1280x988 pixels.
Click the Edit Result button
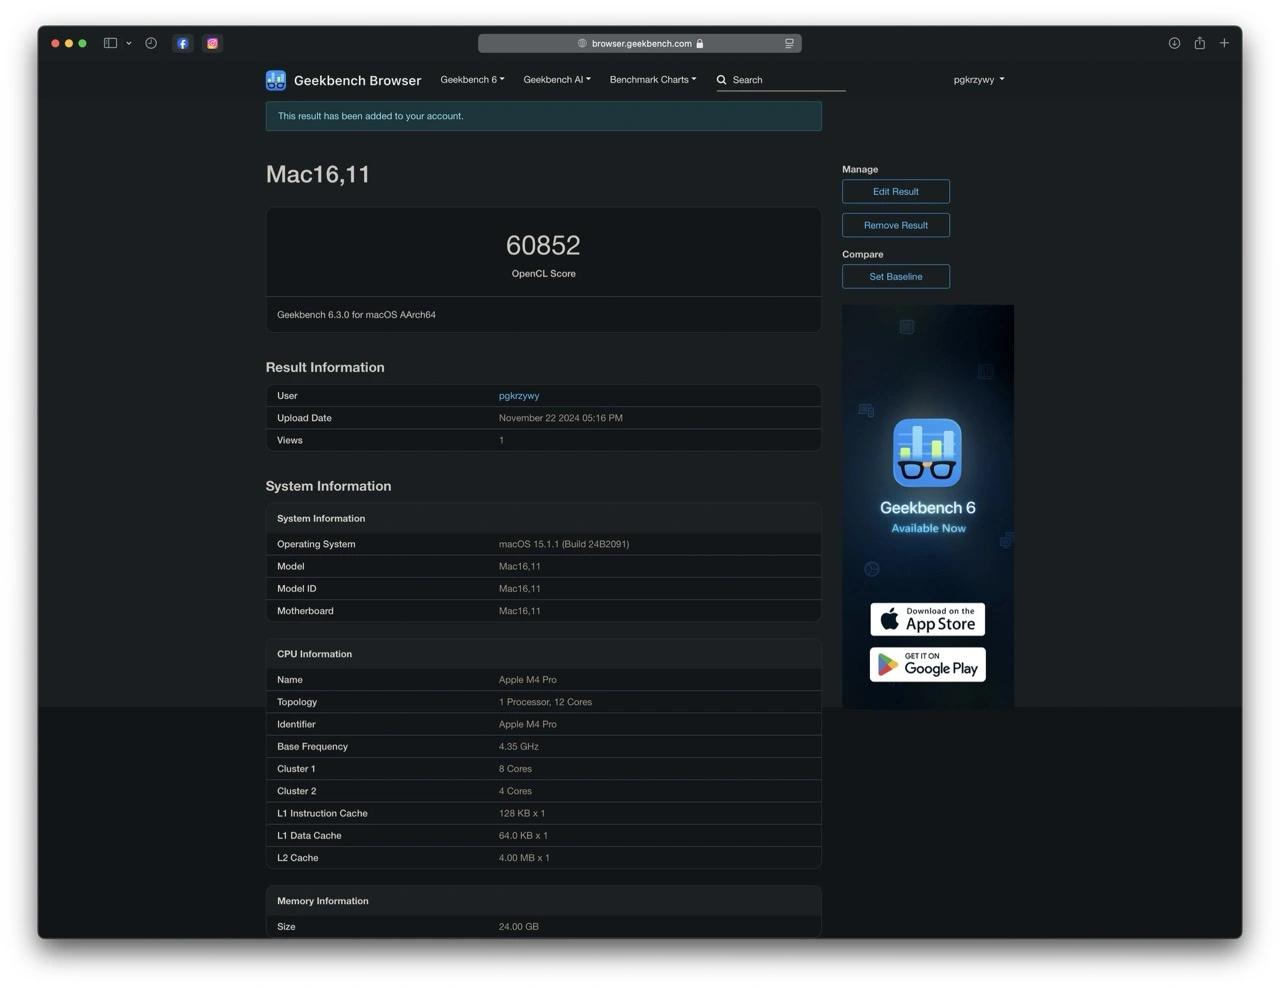point(896,191)
